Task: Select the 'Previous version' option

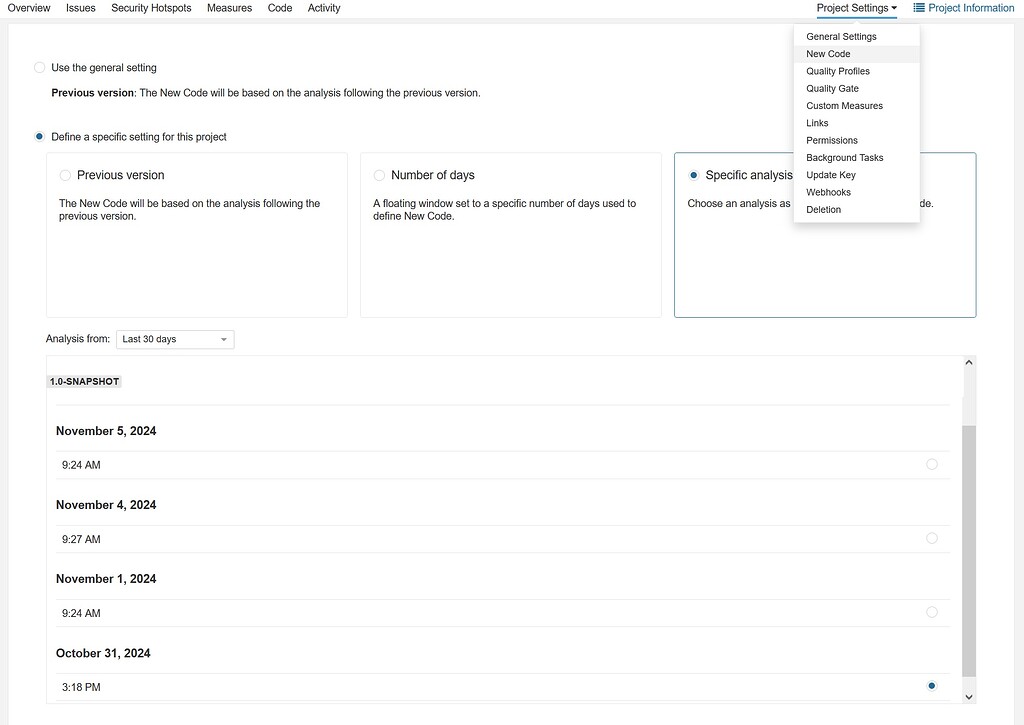Action: coord(64,174)
